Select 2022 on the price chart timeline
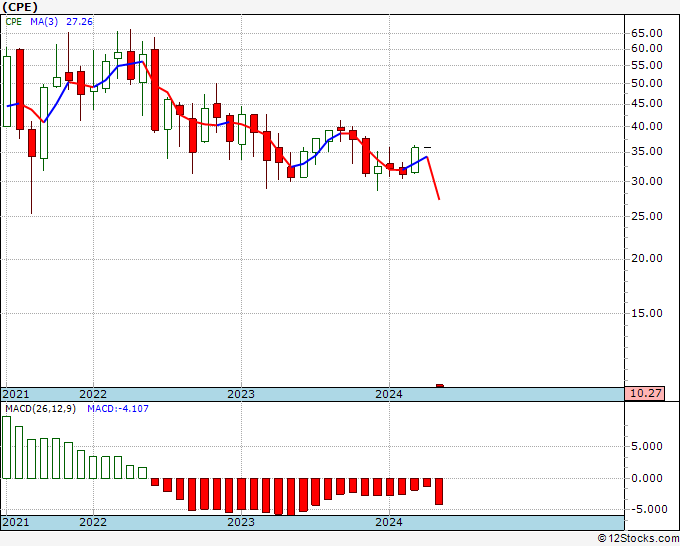Image resolution: width=680 pixels, height=546 pixels. [93, 394]
